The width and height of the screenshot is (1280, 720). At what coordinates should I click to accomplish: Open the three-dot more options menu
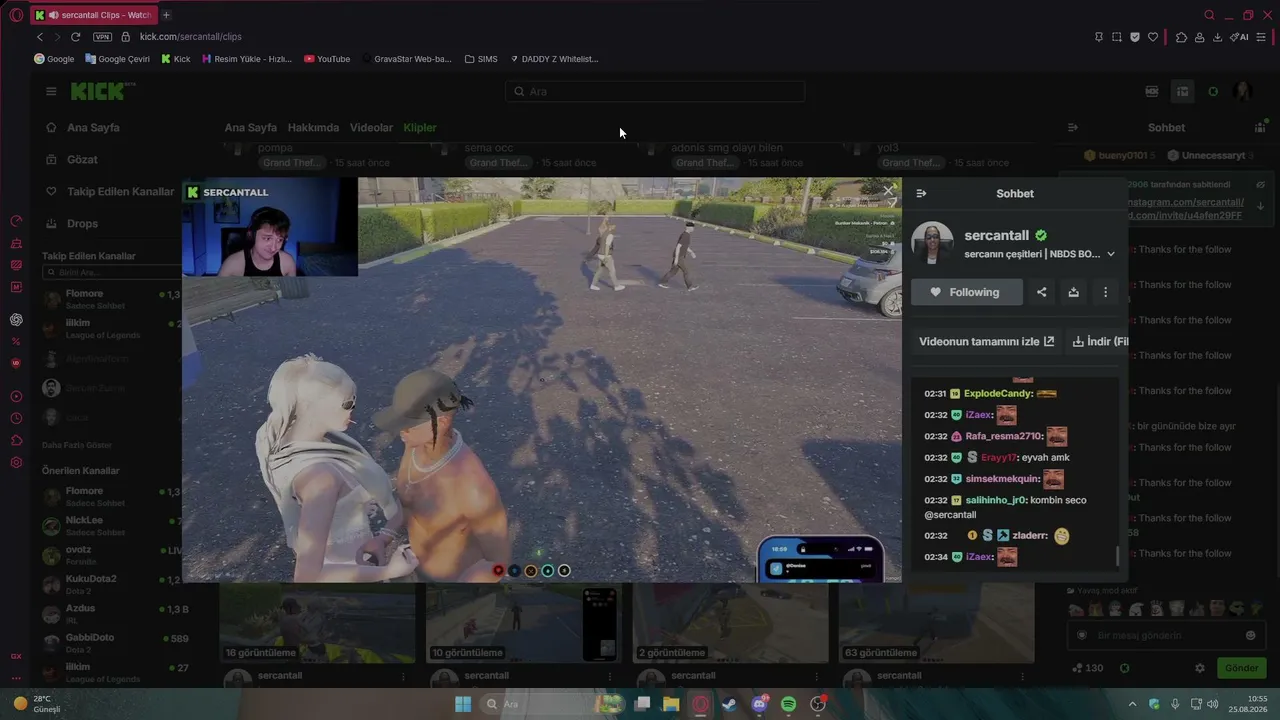1105,292
